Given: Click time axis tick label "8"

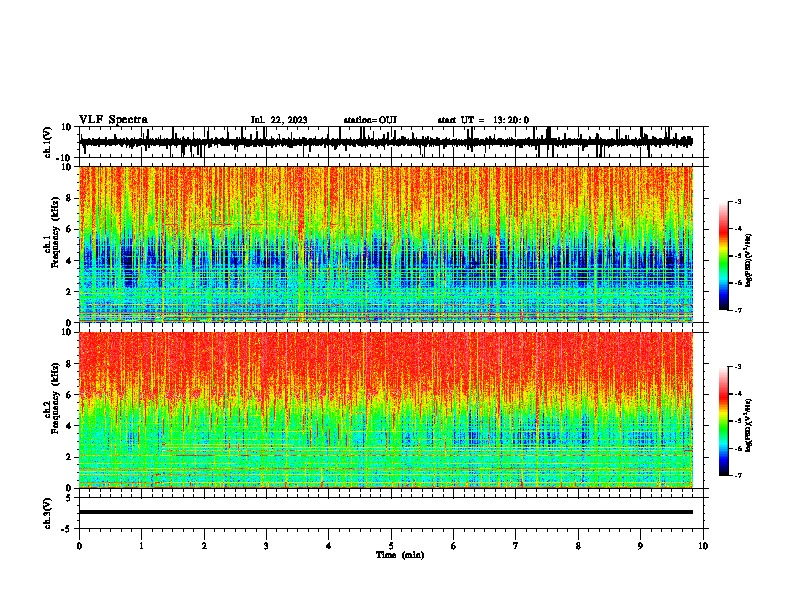Looking at the screenshot, I should [578, 546].
